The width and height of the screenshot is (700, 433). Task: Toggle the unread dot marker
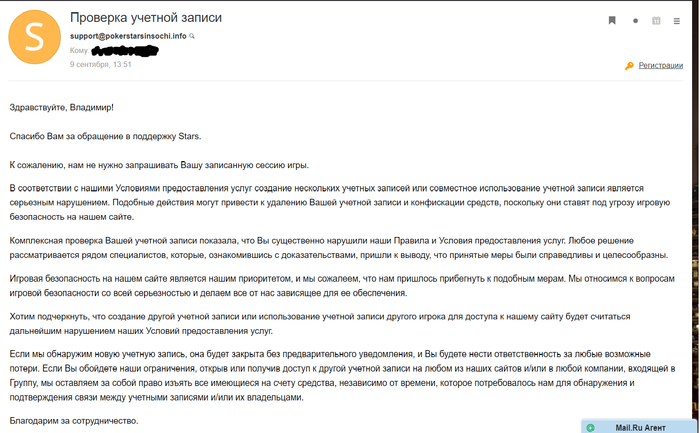point(635,20)
